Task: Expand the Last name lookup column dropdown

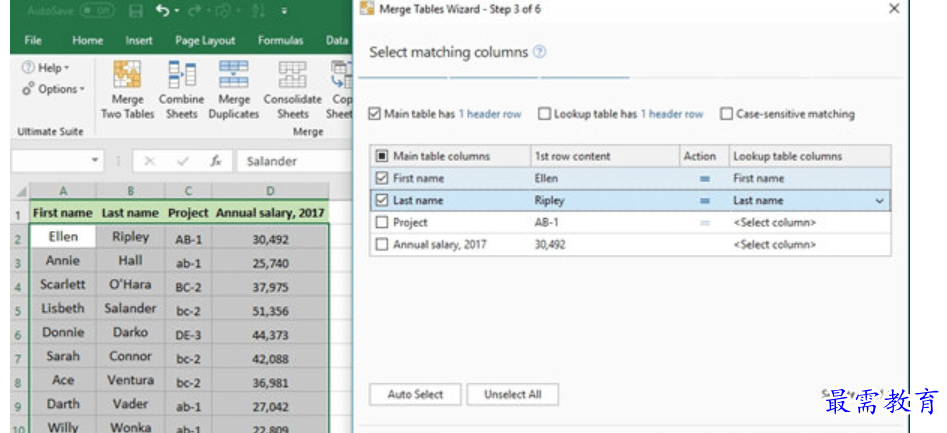Action: tap(879, 201)
